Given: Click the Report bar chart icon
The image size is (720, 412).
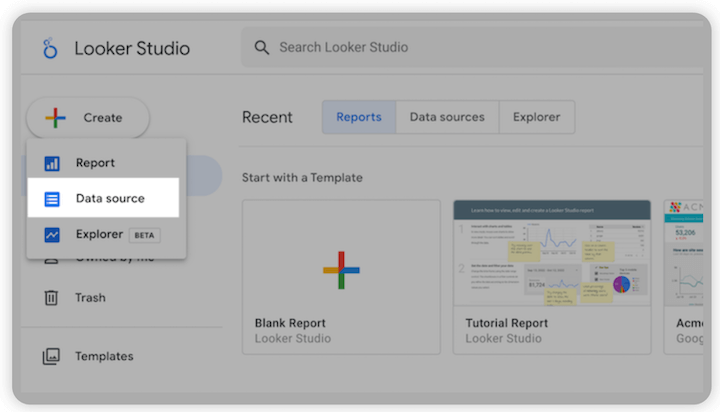Looking at the screenshot, I should [x=52, y=163].
